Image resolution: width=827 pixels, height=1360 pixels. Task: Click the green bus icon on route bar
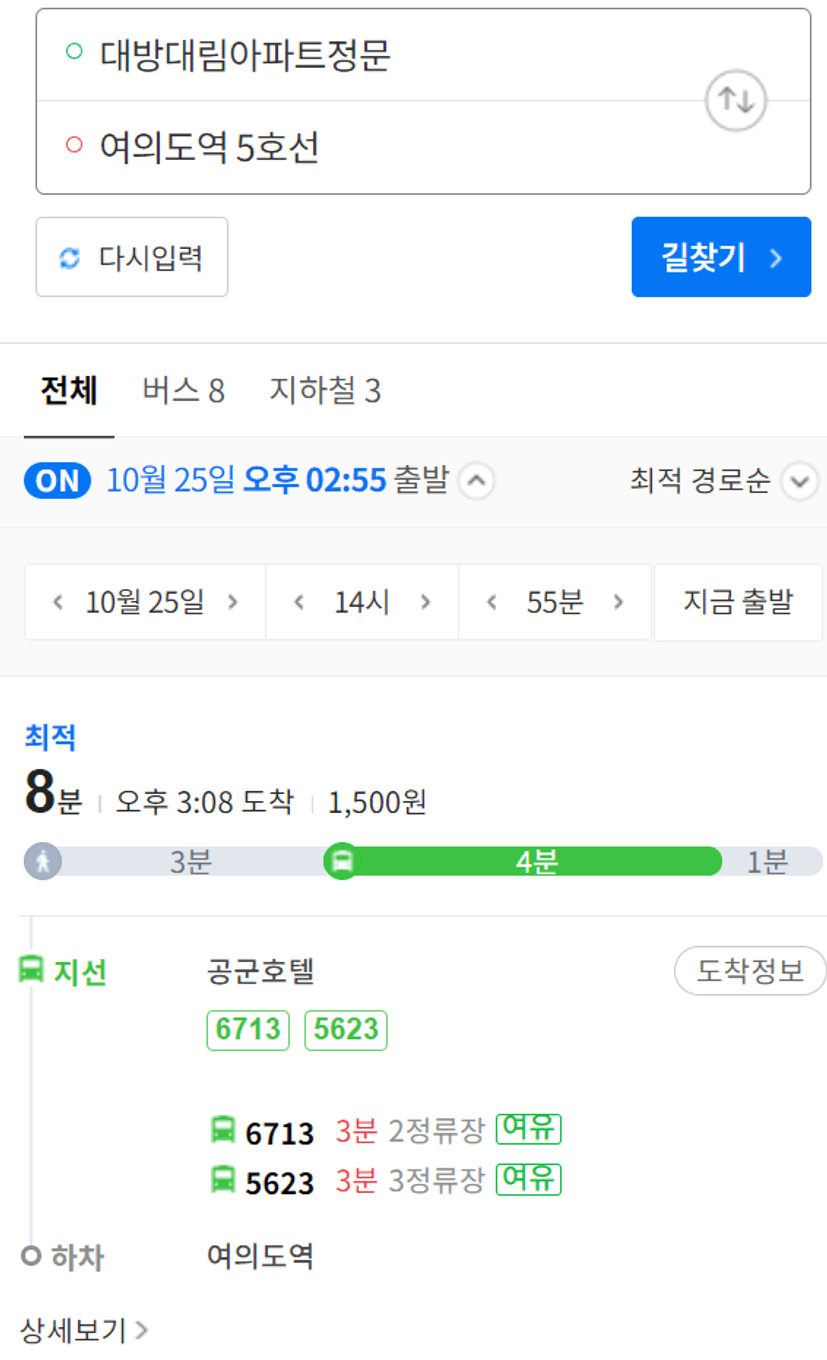click(x=342, y=861)
